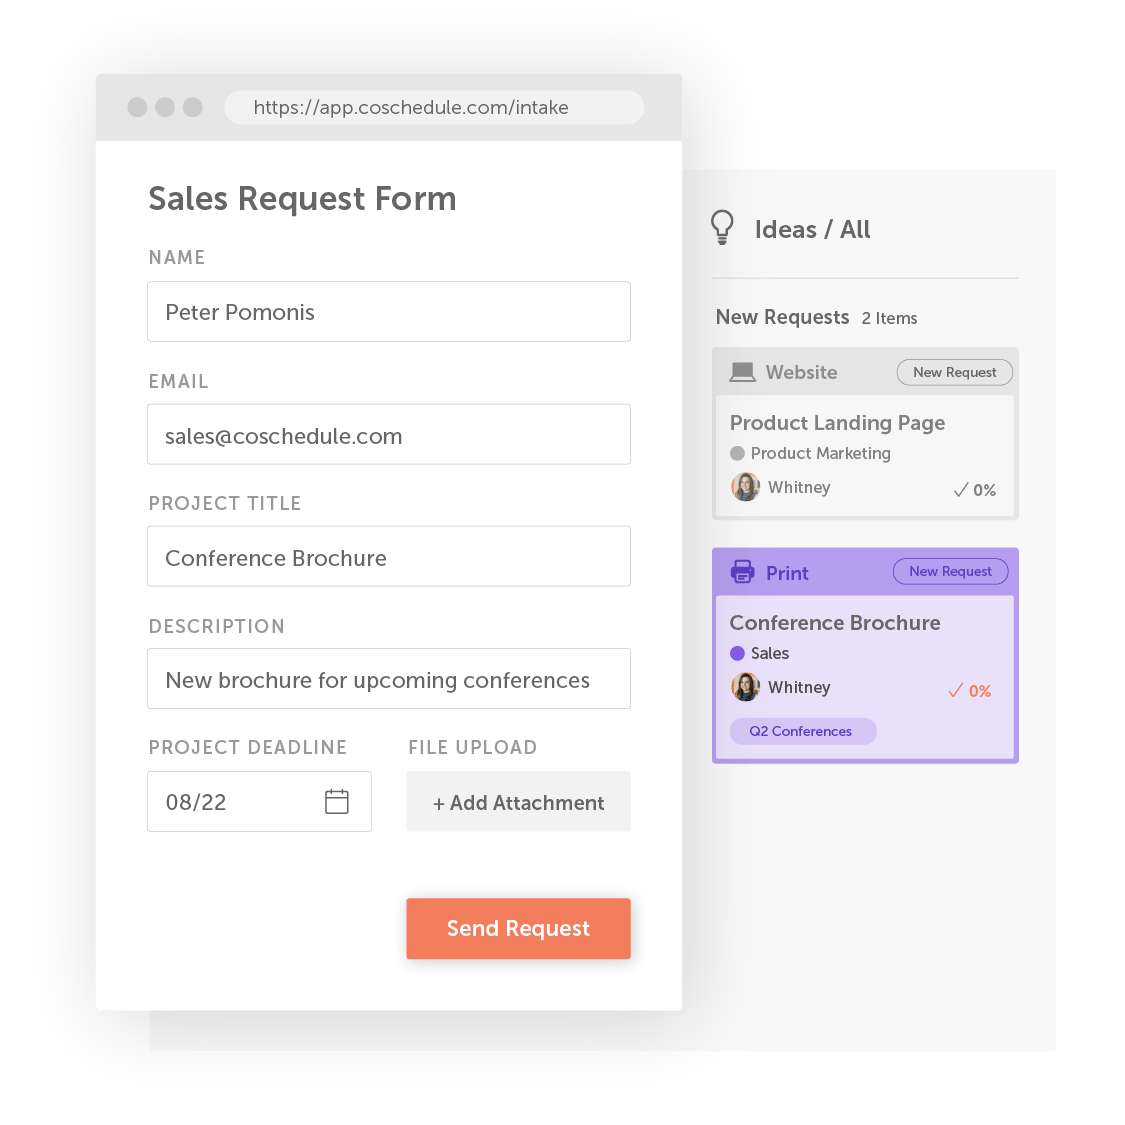Click the laptop Website icon
The height and width of the screenshot is (1125, 1125).
(742, 372)
